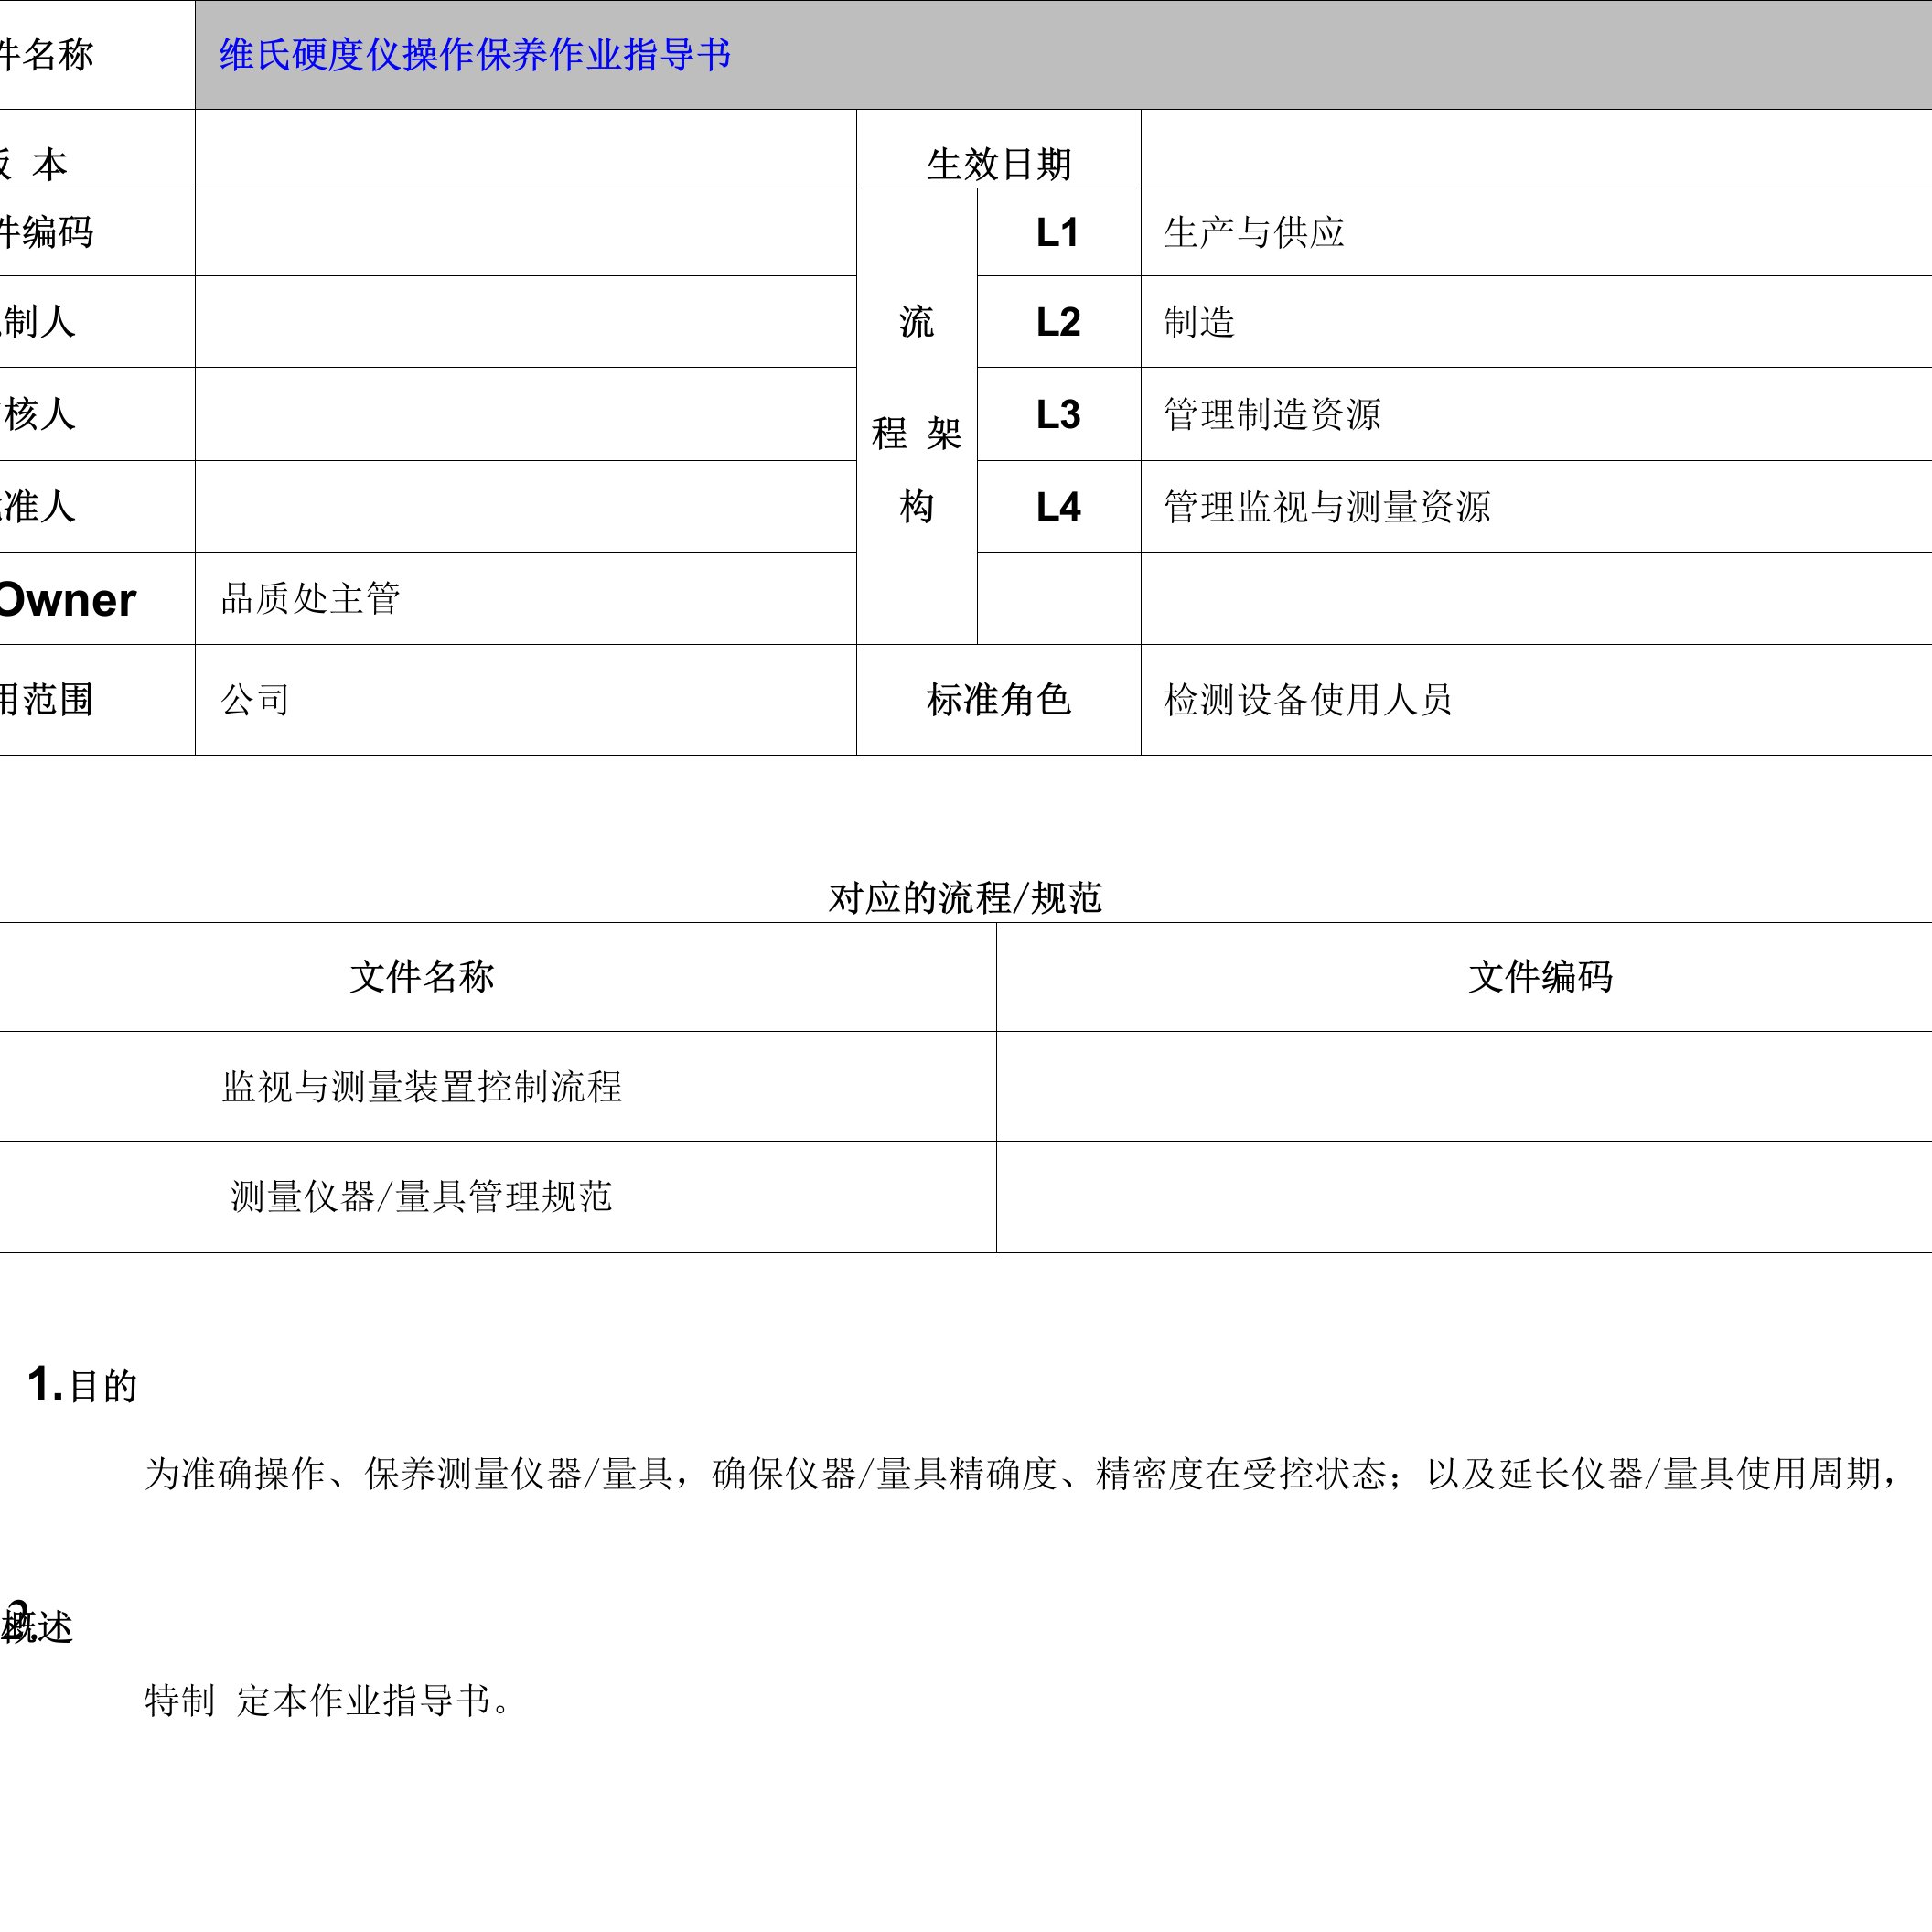Click the paragraph starting 为准确操作
This screenshot has height=1932, width=1932.
[1021, 1474]
